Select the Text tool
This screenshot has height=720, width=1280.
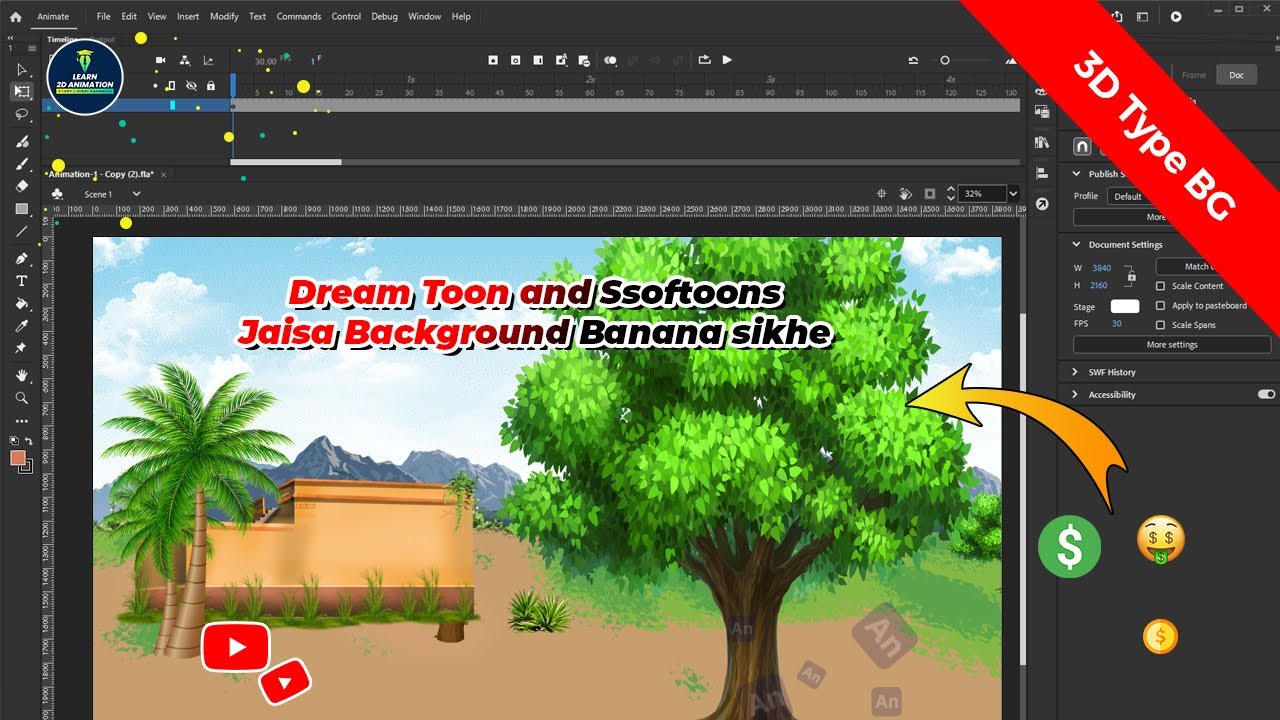point(21,281)
